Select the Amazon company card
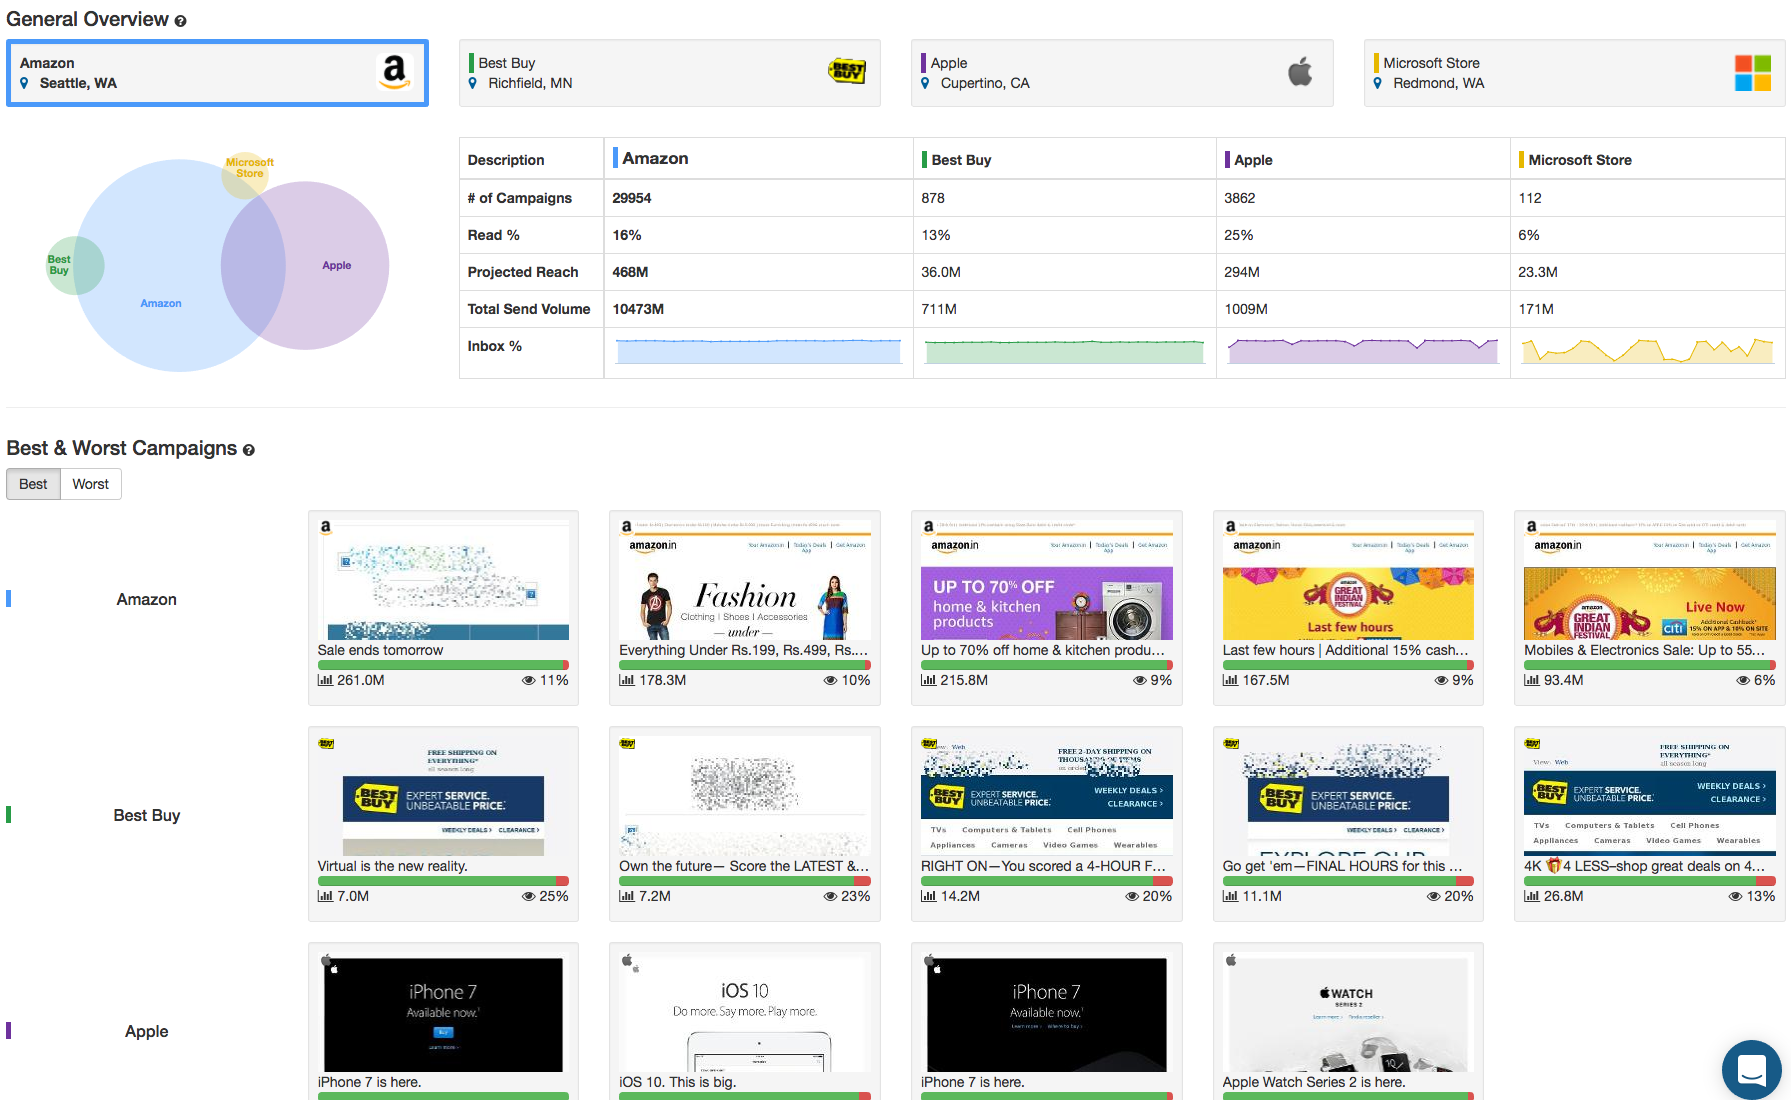This screenshot has height=1100, width=1791. 218,73
